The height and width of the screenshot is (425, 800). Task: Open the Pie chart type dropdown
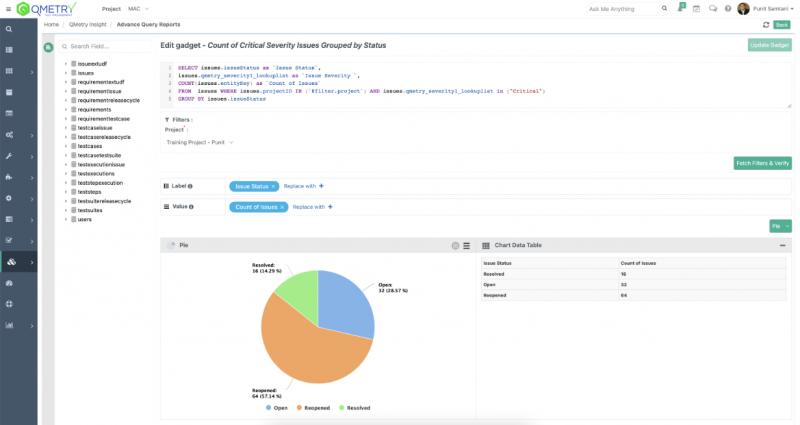click(x=780, y=227)
